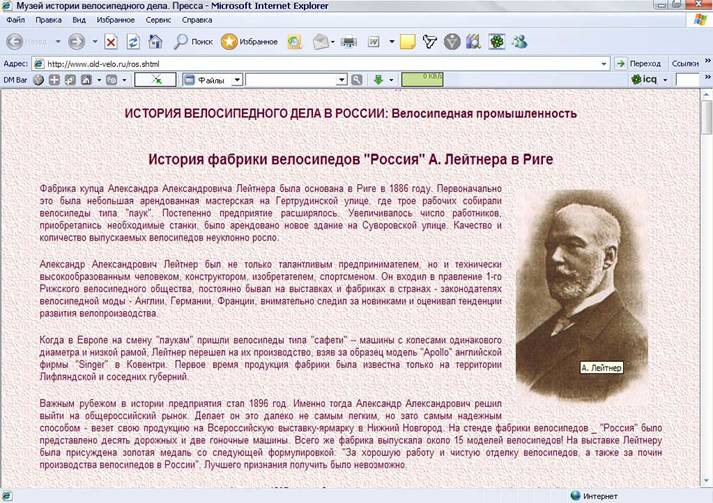Open the Правка menu
This screenshot has width=713, height=503.
48,20
